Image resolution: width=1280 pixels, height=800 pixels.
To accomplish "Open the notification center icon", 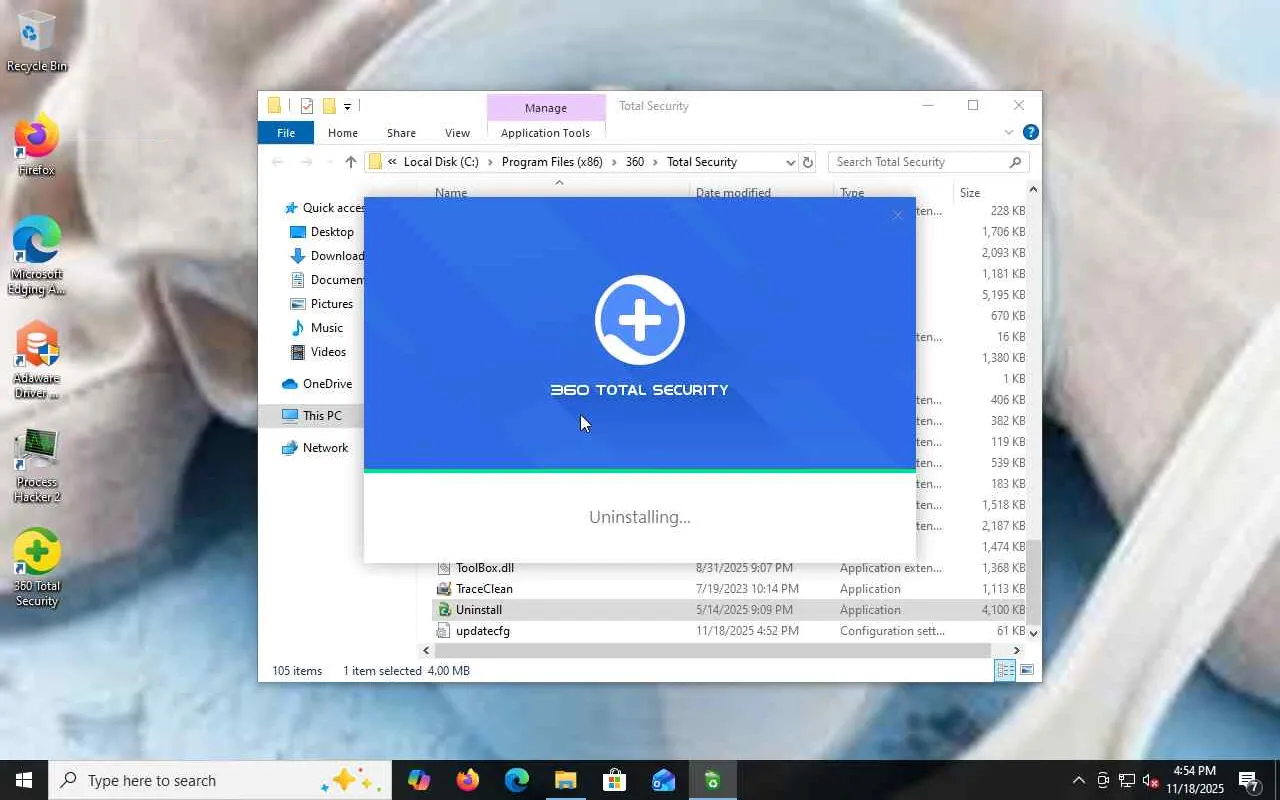I will tap(1249, 780).
